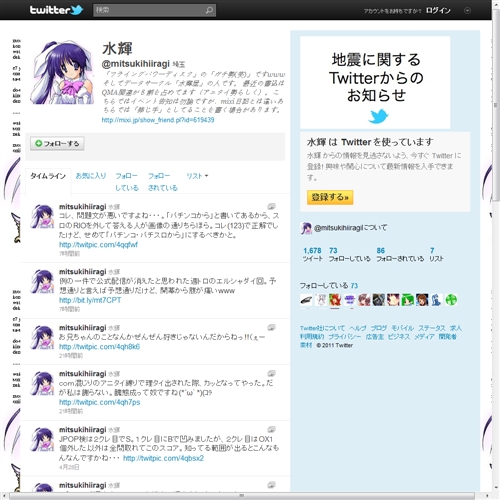Click small avatar beside @mitsukihiiragiについて

click(306, 228)
